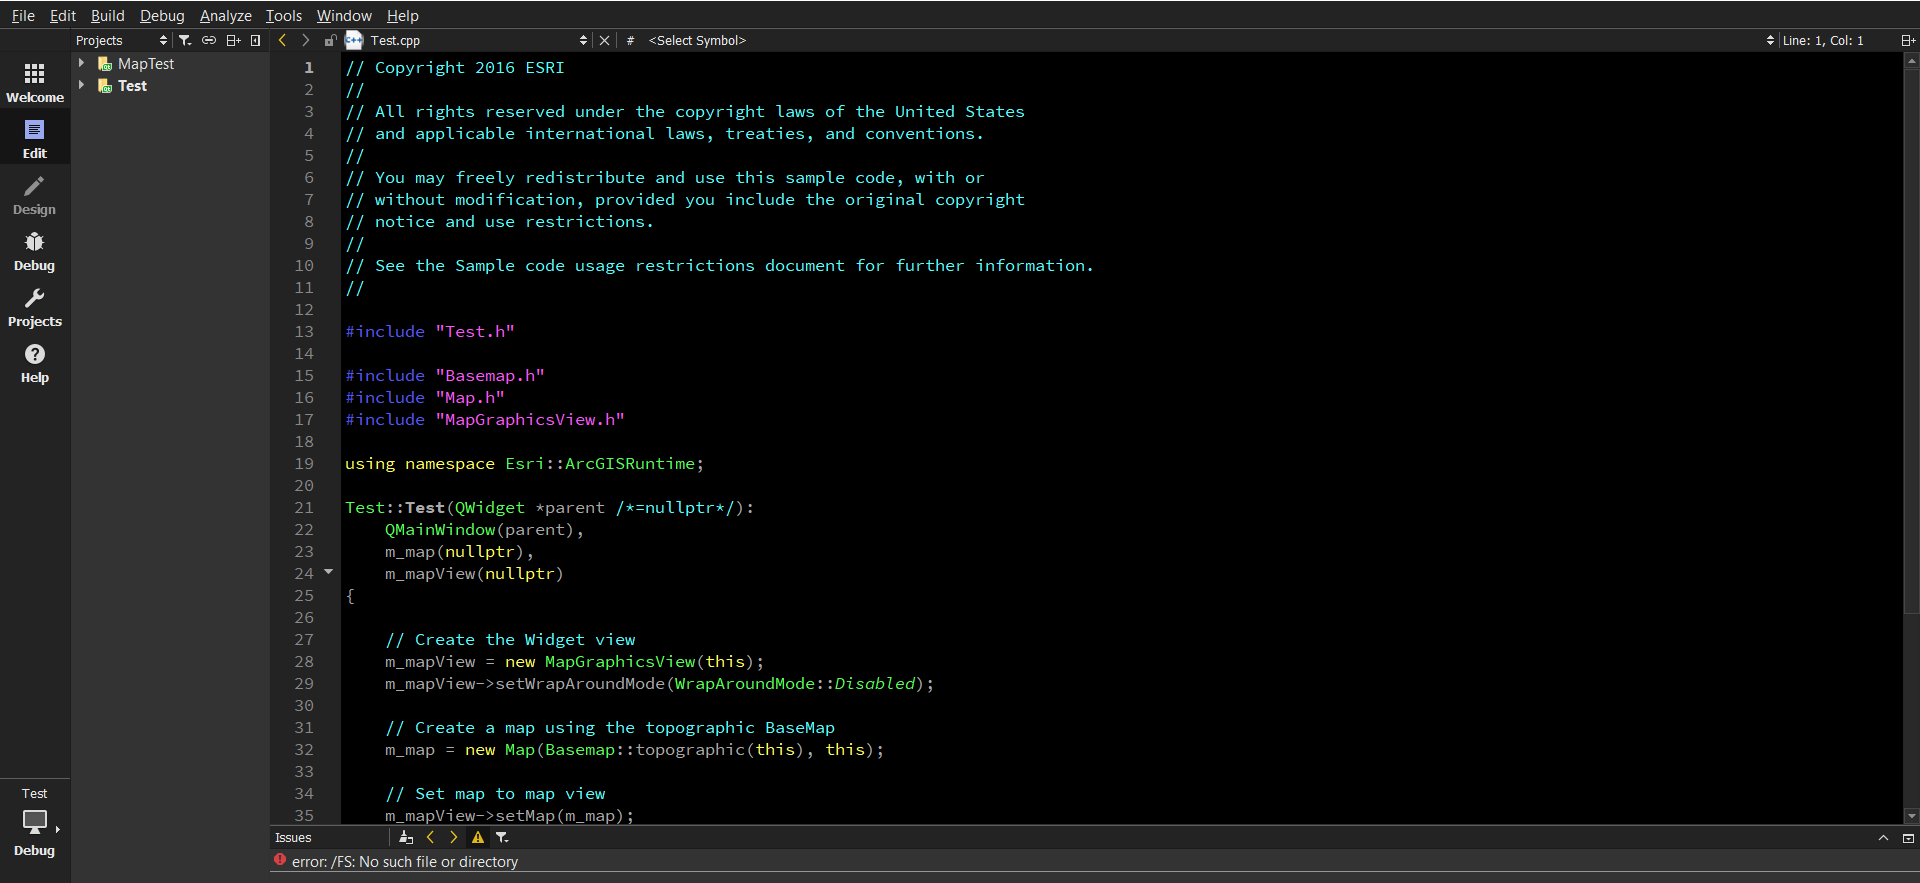The image size is (1920, 883).
Task: Open the Edit menu
Action: 63,15
